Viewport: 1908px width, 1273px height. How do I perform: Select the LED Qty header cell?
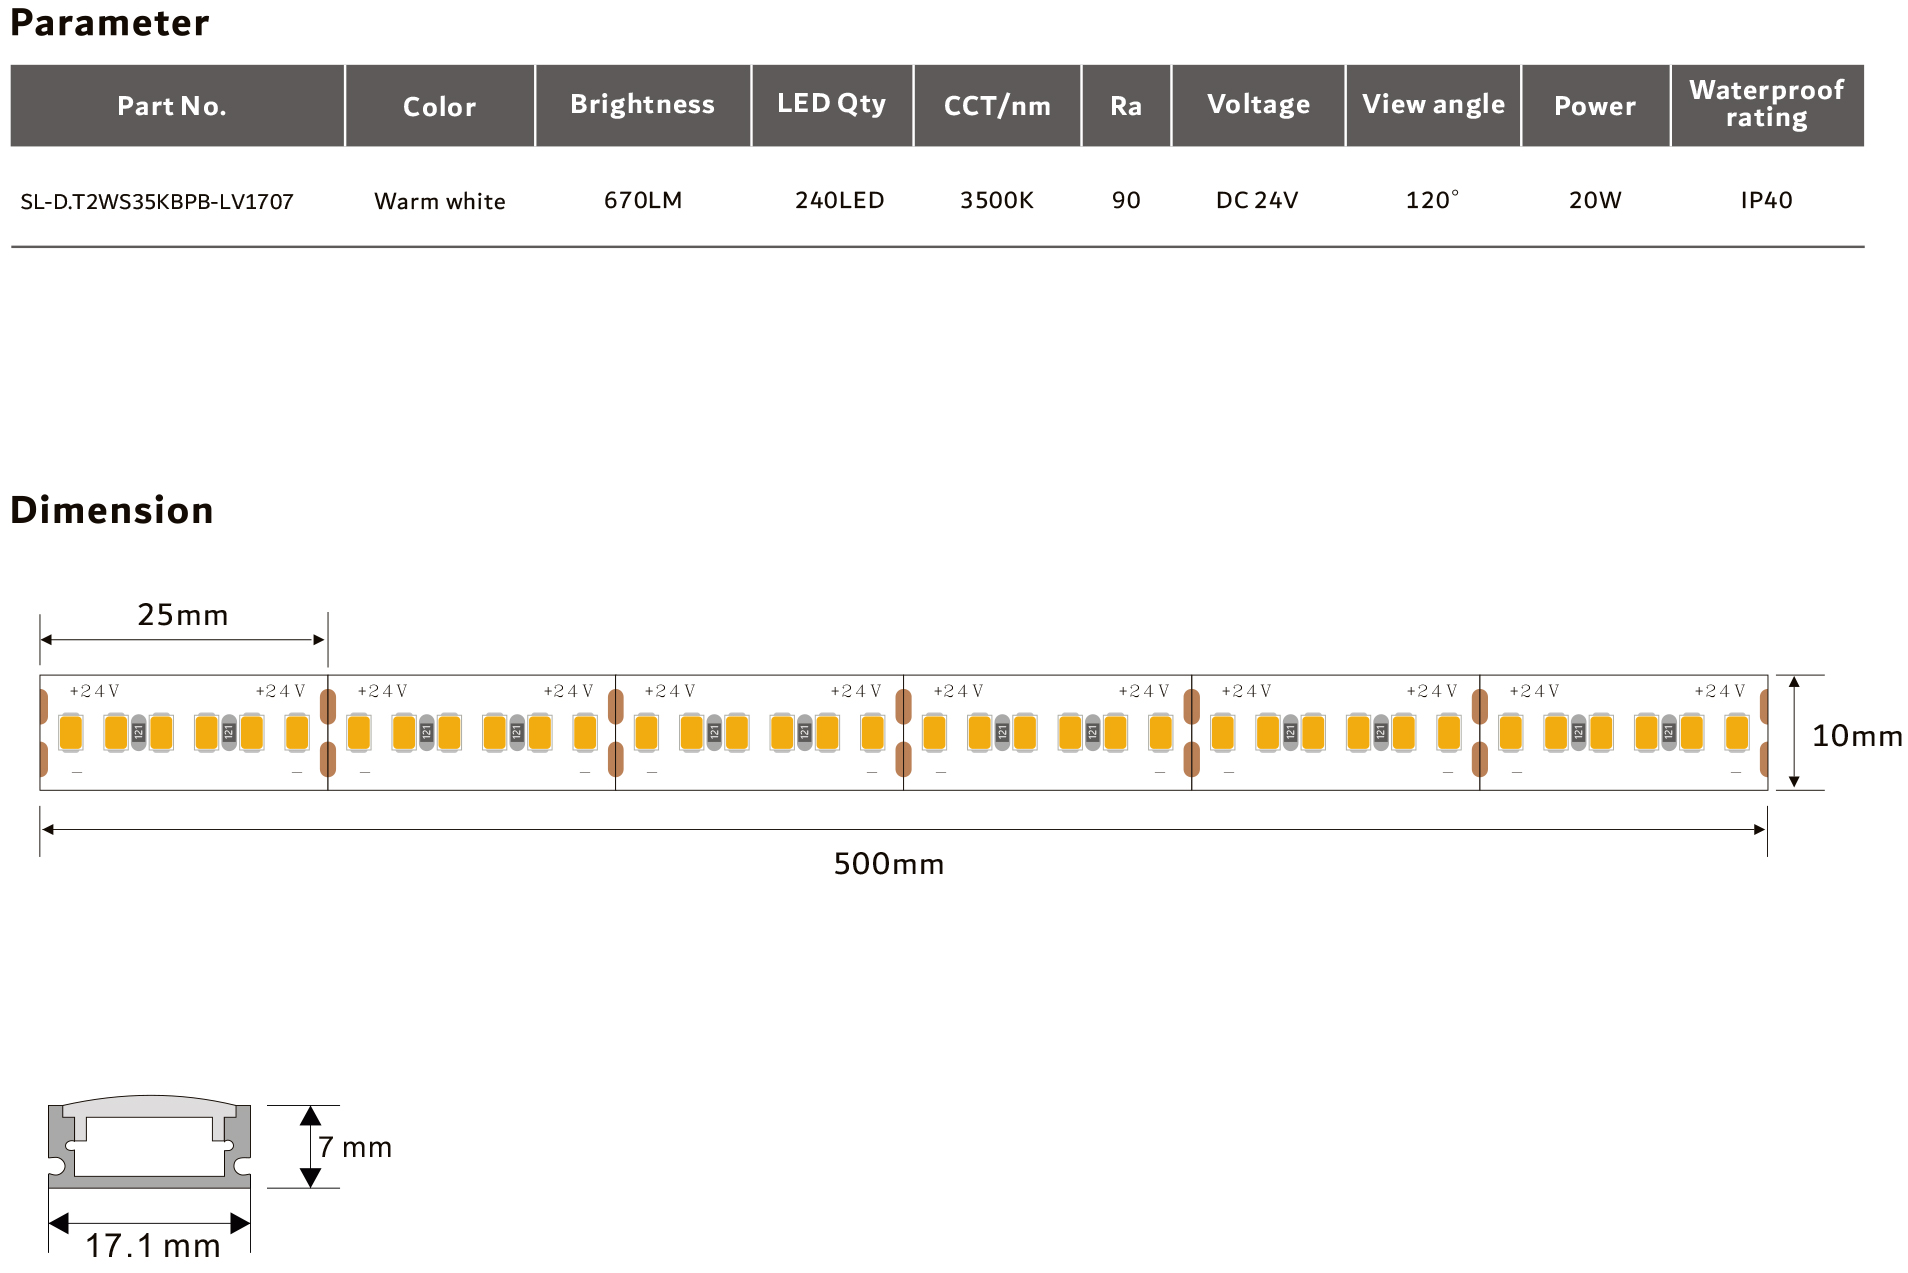[831, 104]
